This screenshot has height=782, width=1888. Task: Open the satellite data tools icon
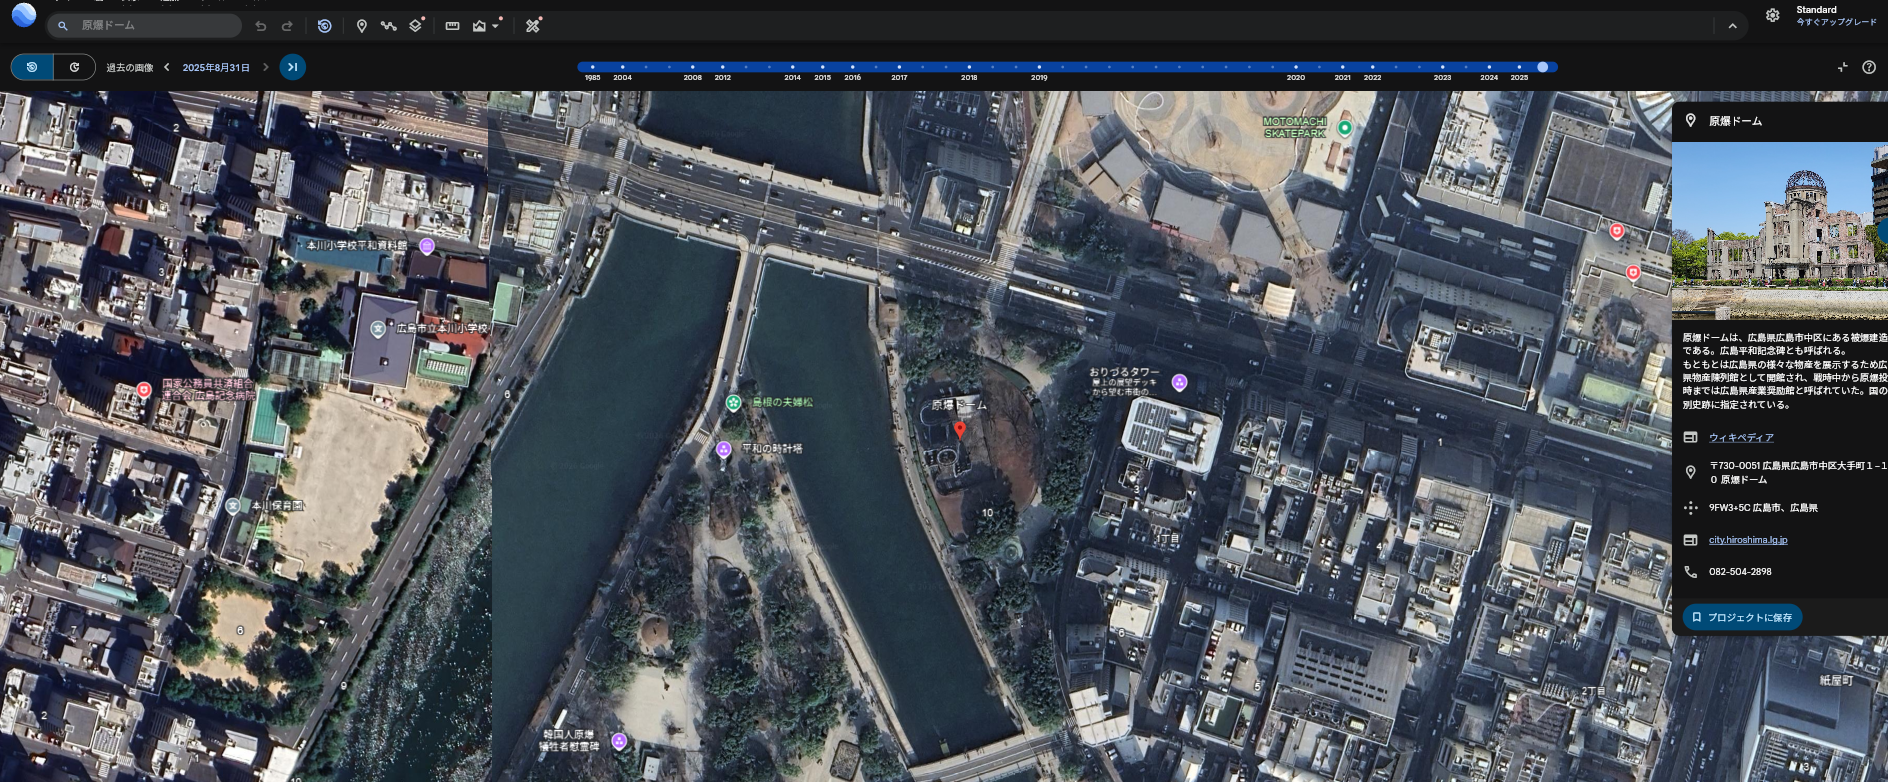533,25
